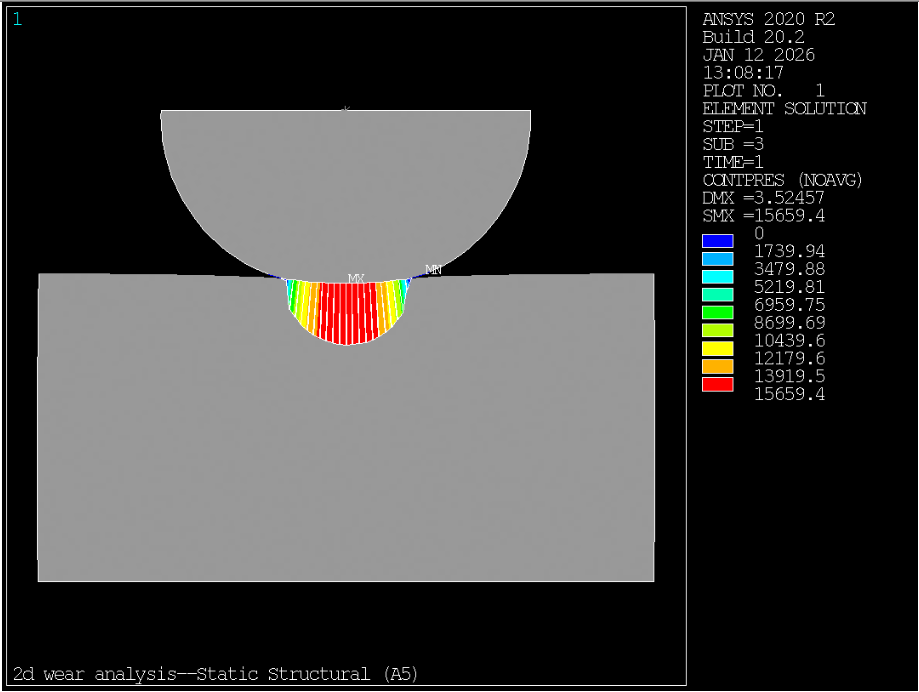The image size is (919, 692).
Task: Click the dark blue legend swatch for 0
Action: (717, 241)
